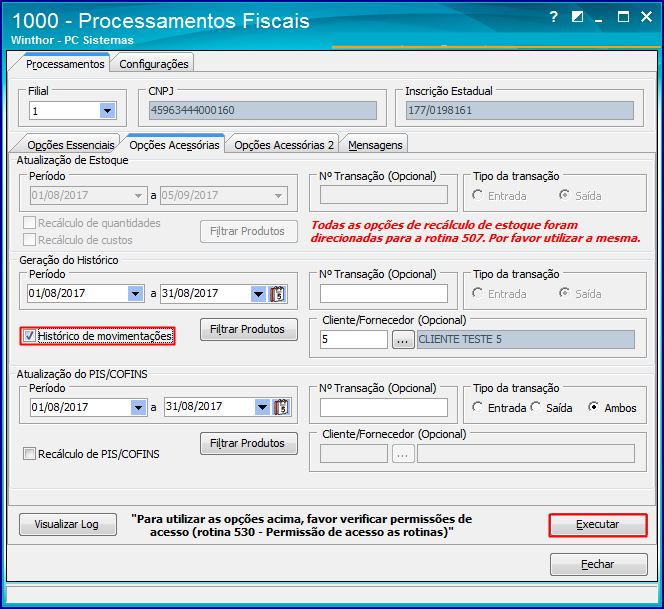The height and width of the screenshot is (609, 664).
Task: Click Filtrar Produtos in Geração do Histórico
Action: [249, 329]
